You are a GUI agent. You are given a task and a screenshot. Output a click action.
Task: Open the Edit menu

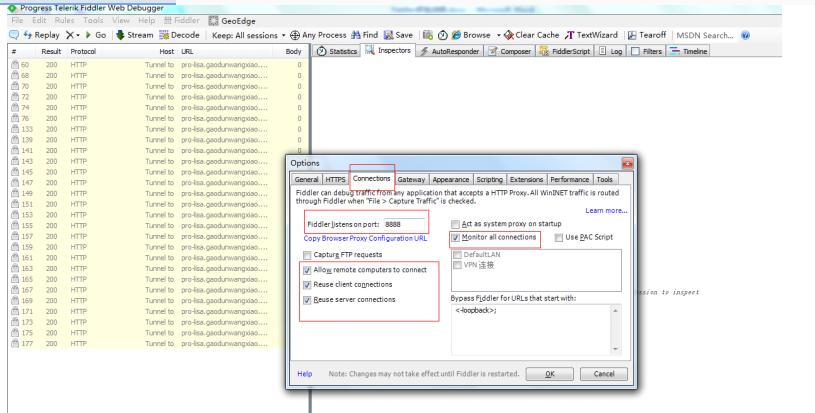tap(39, 20)
